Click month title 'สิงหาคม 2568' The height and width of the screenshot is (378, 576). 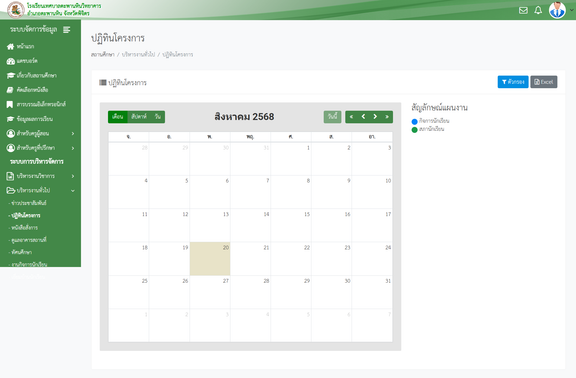pos(244,117)
